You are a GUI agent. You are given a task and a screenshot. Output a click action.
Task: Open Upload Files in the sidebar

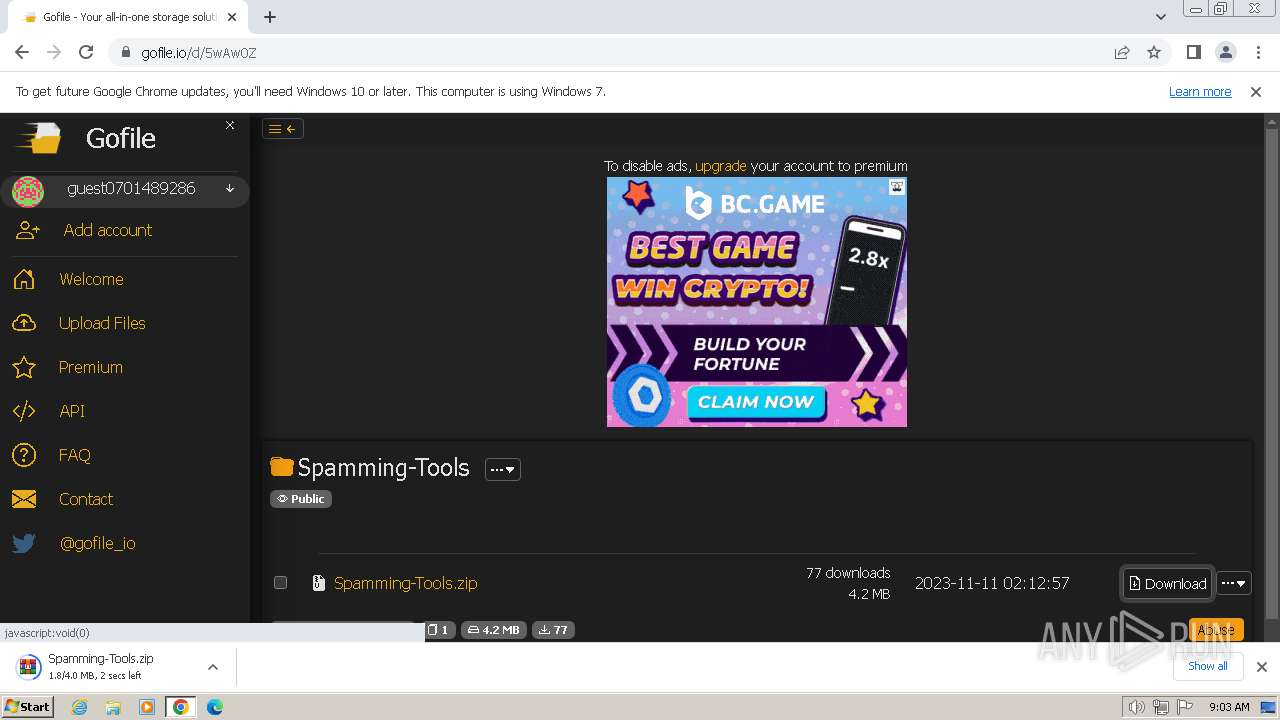click(x=102, y=323)
